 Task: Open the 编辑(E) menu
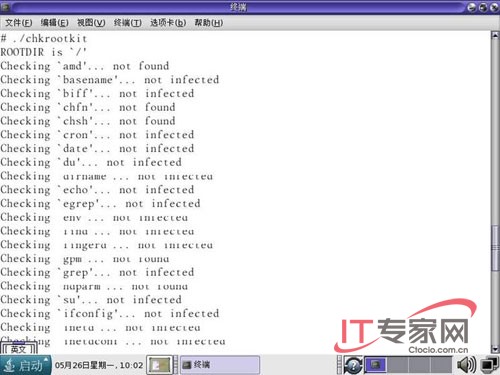coord(55,23)
